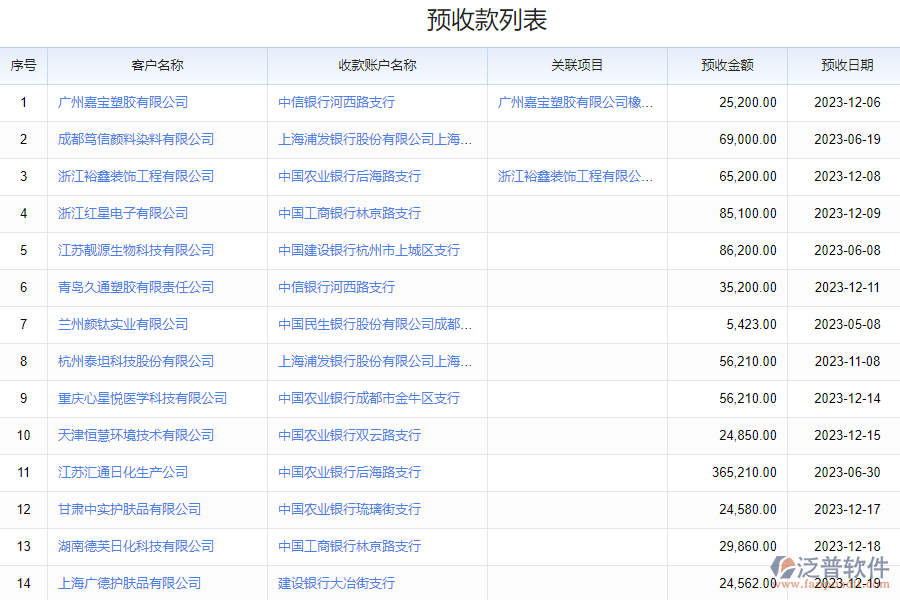This screenshot has height=600, width=900.
Task: Open 中国农业银行成都市金牛区支行 account link
Action: [369, 398]
